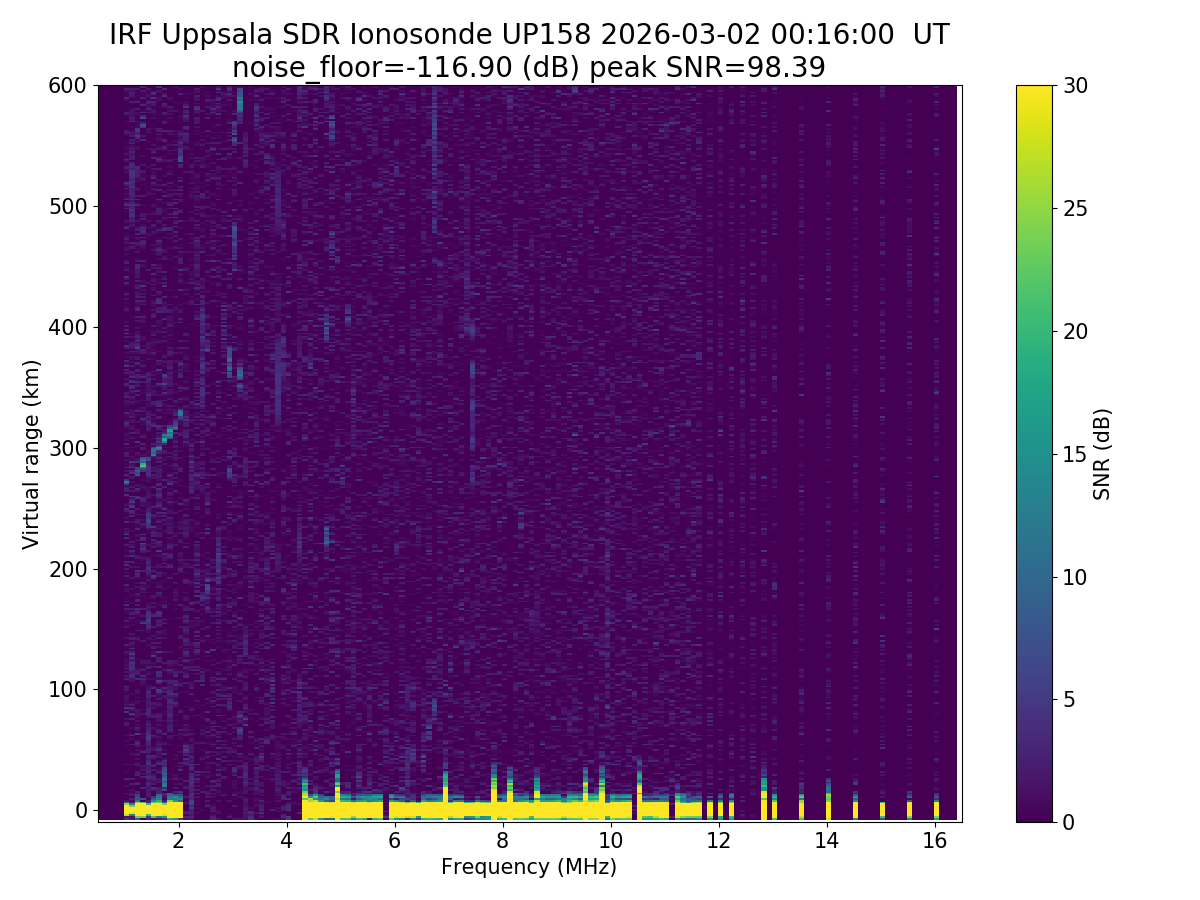The image size is (1200, 900).
Task: Click the yellow ground band at 8 MHz
Action: pos(502,806)
